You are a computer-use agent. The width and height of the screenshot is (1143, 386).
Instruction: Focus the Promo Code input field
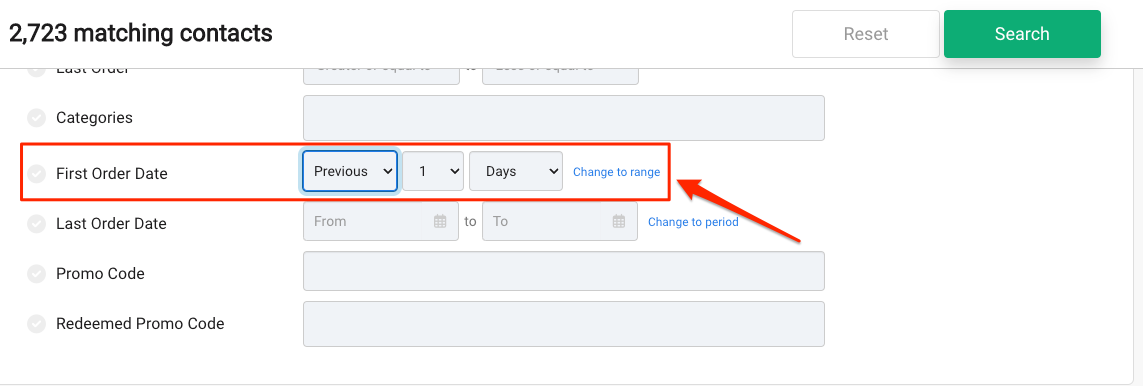tap(563, 271)
